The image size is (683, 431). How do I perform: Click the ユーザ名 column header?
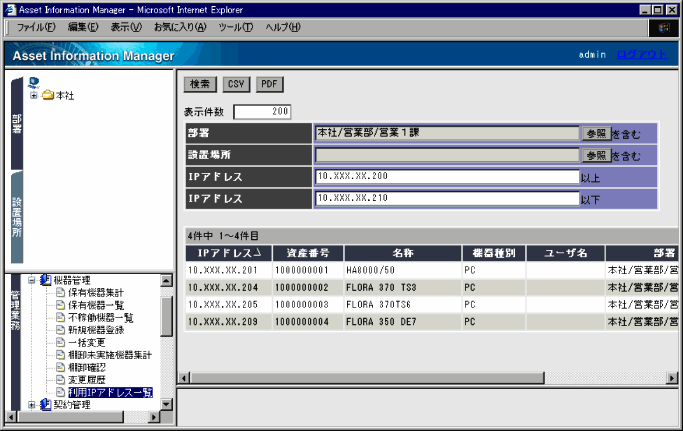point(565,253)
